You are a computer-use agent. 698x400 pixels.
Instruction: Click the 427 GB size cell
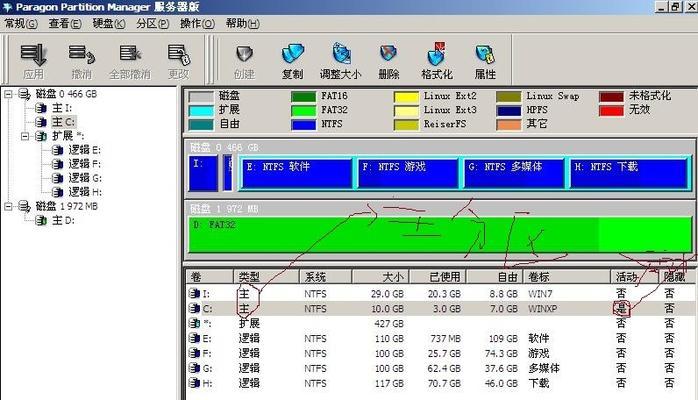(x=389, y=324)
